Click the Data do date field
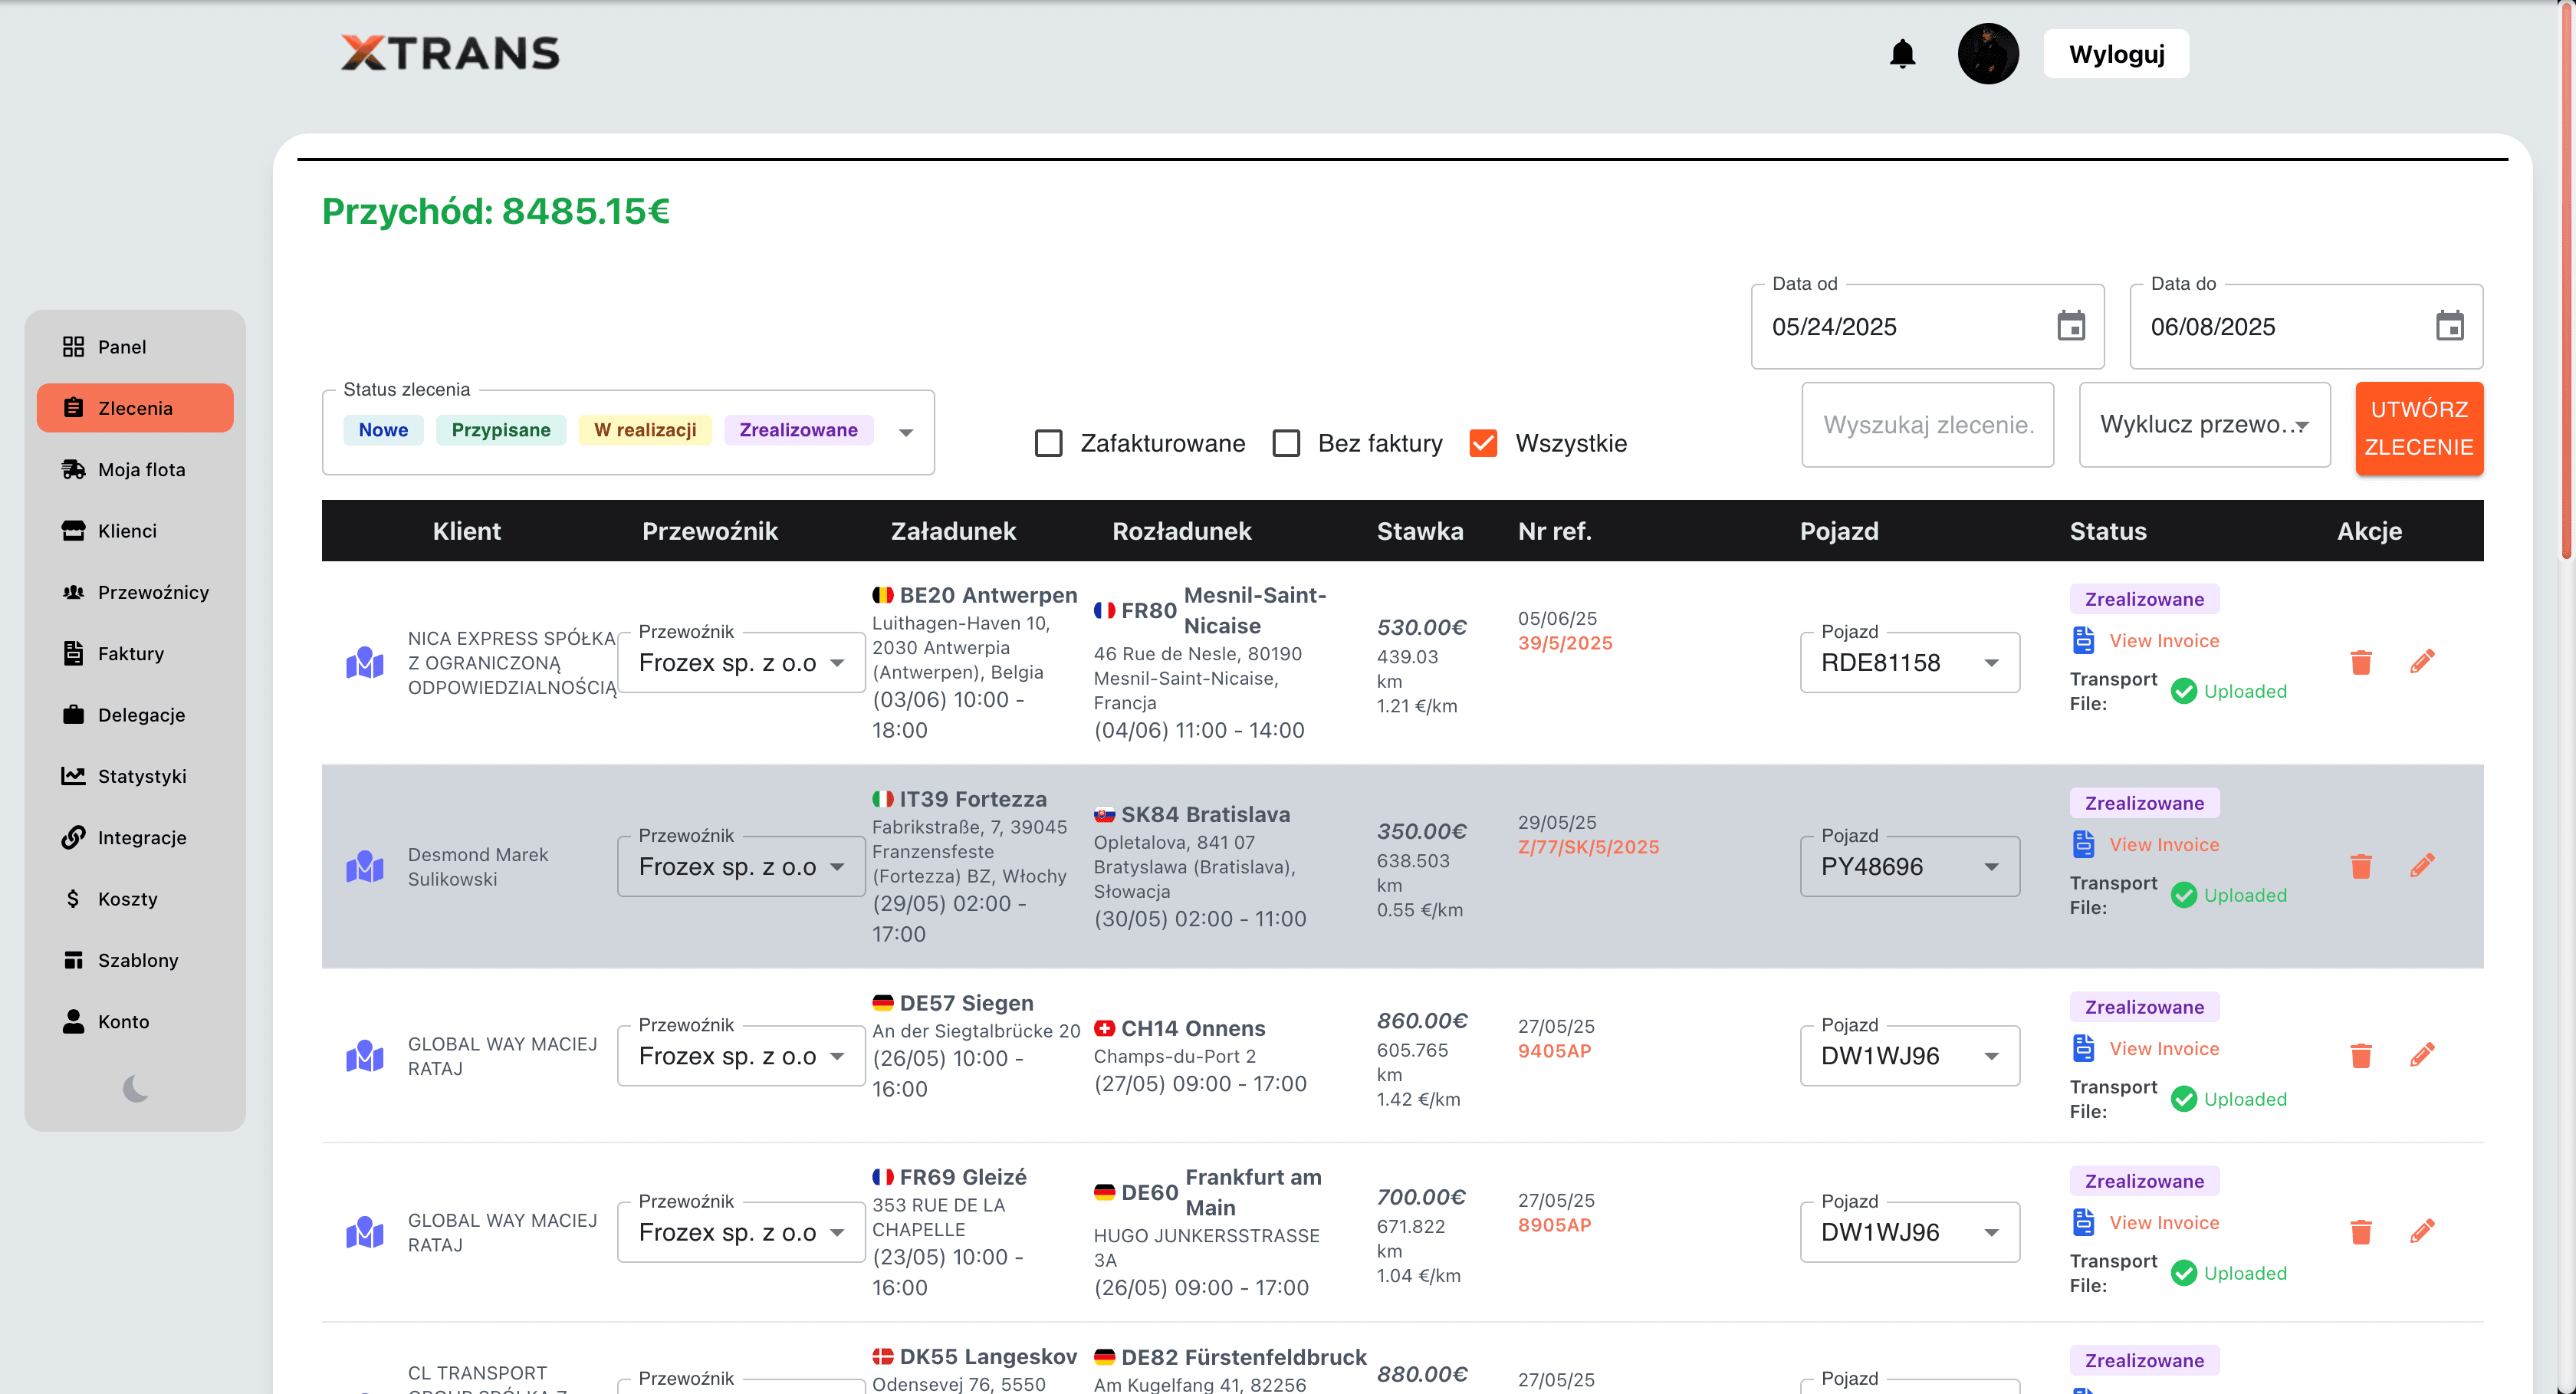2576x1394 pixels. [2306, 327]
